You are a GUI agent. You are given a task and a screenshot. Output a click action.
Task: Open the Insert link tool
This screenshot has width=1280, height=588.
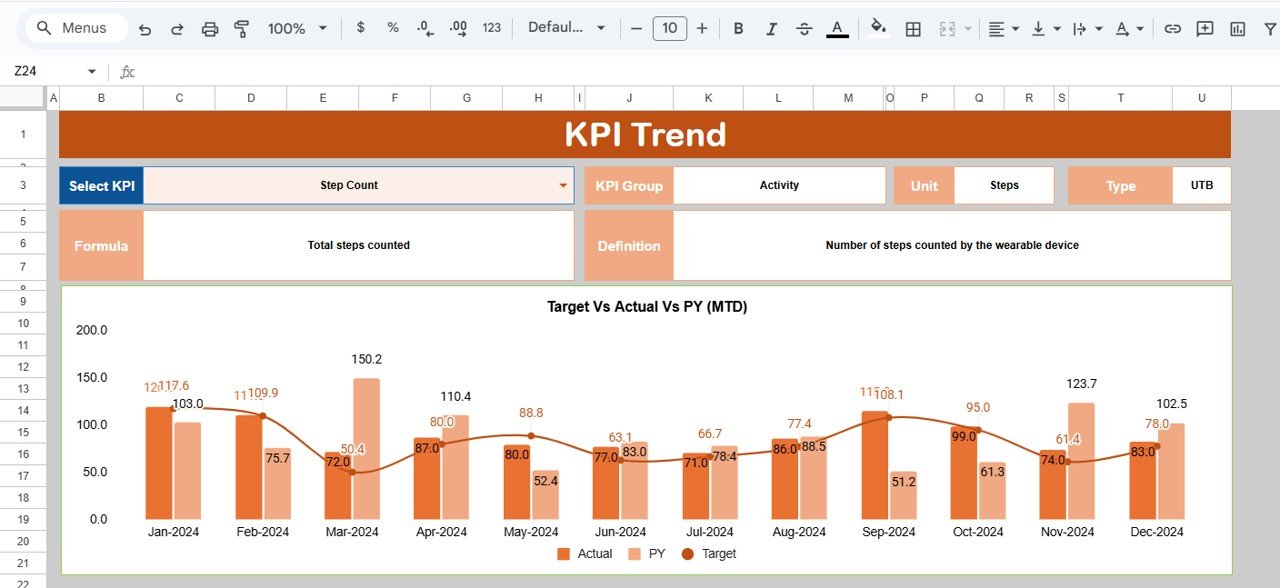(x=1172, y=28)
